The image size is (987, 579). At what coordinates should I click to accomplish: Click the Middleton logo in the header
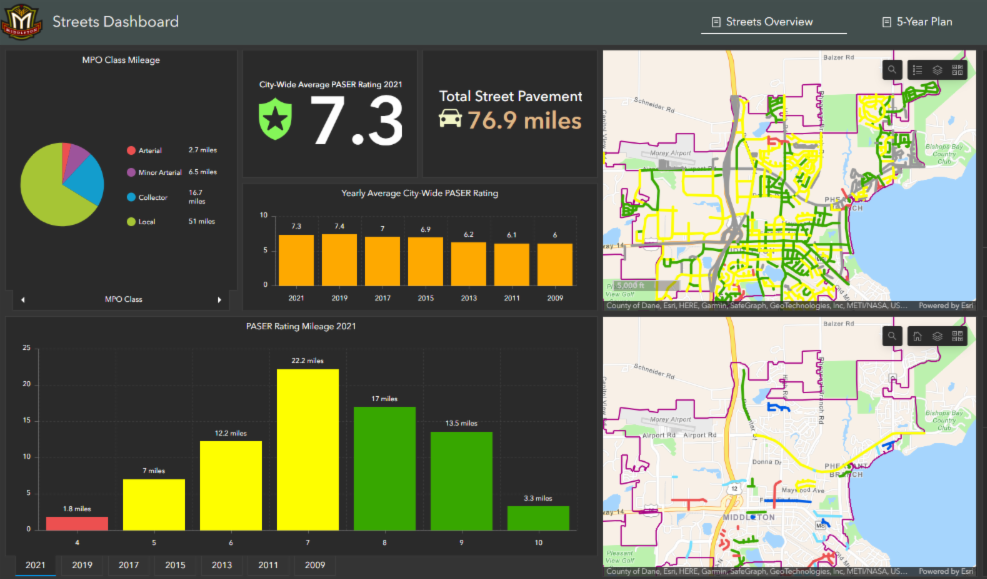[22, 21]
